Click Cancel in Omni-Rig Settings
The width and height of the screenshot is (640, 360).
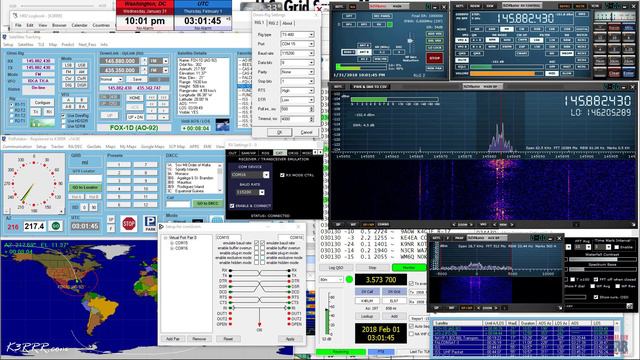[306, 132]
